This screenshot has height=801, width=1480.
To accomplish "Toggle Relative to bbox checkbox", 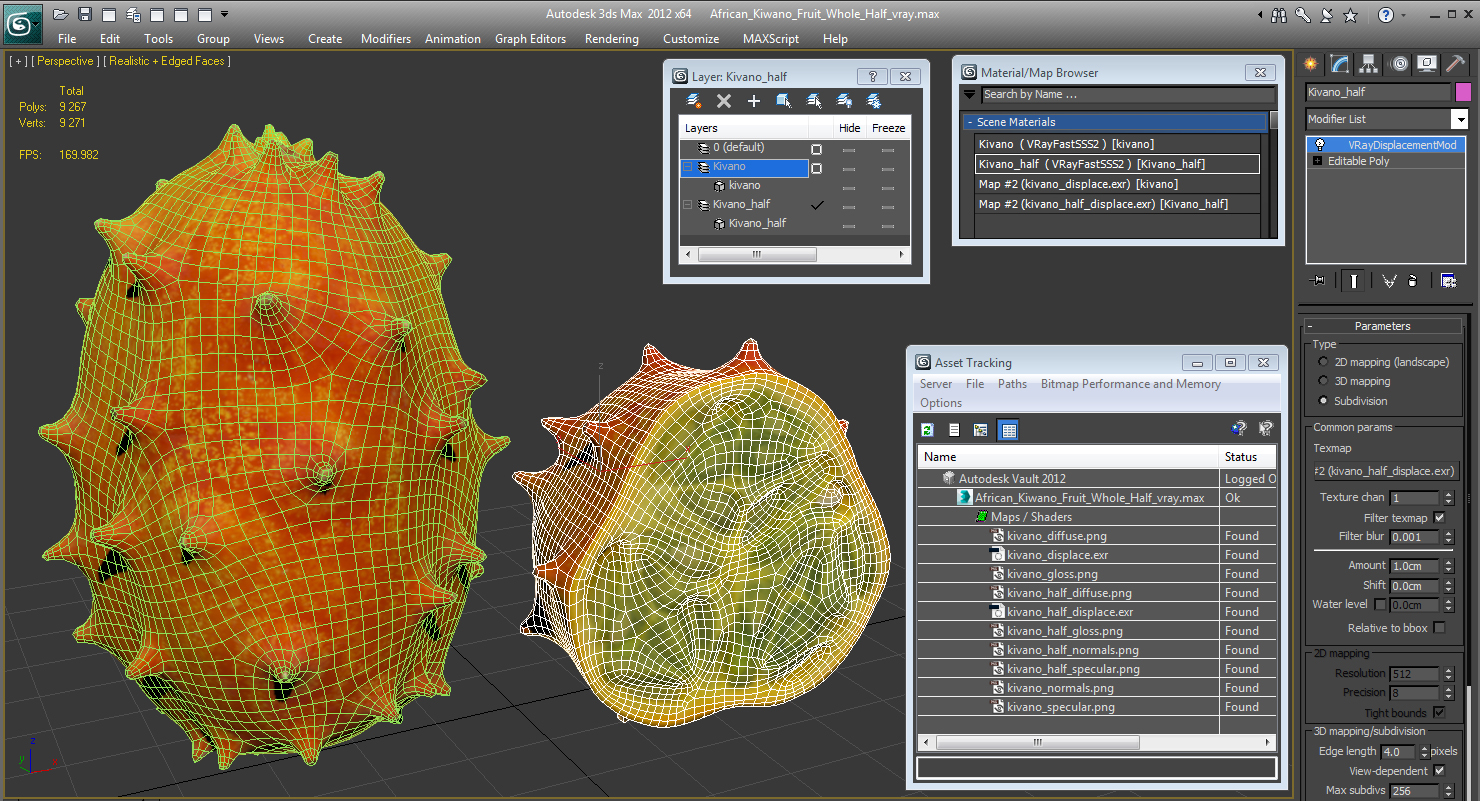I will (1439, 628).
